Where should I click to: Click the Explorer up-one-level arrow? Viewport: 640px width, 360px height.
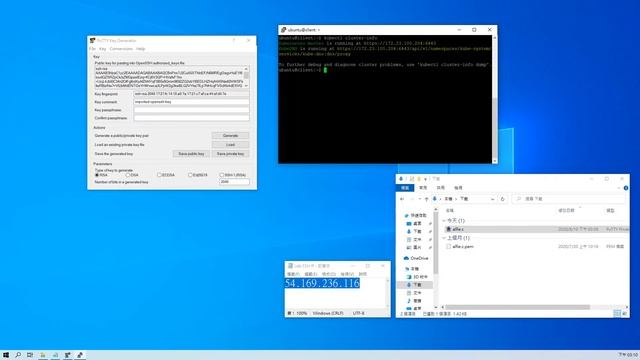[x=426, y=199]
